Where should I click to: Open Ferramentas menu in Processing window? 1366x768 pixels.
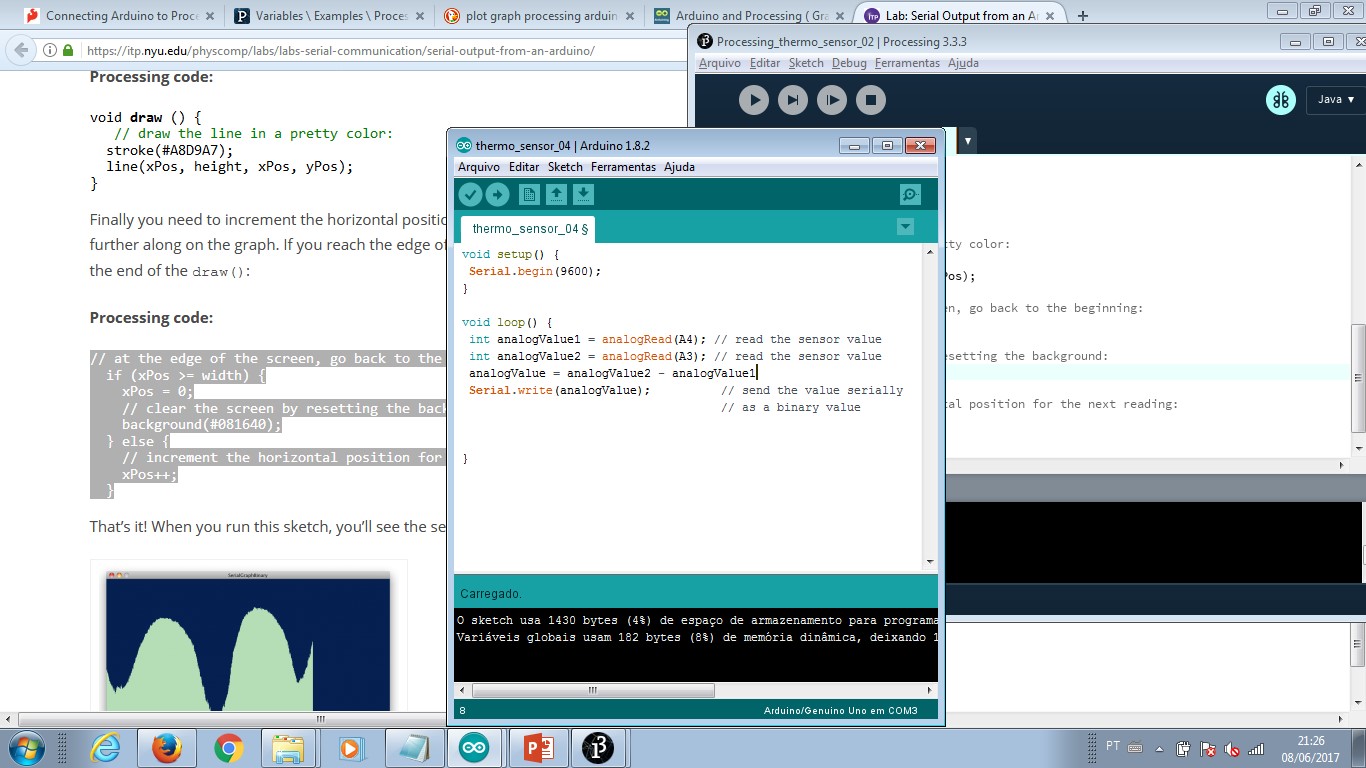(x=907, y=63)
